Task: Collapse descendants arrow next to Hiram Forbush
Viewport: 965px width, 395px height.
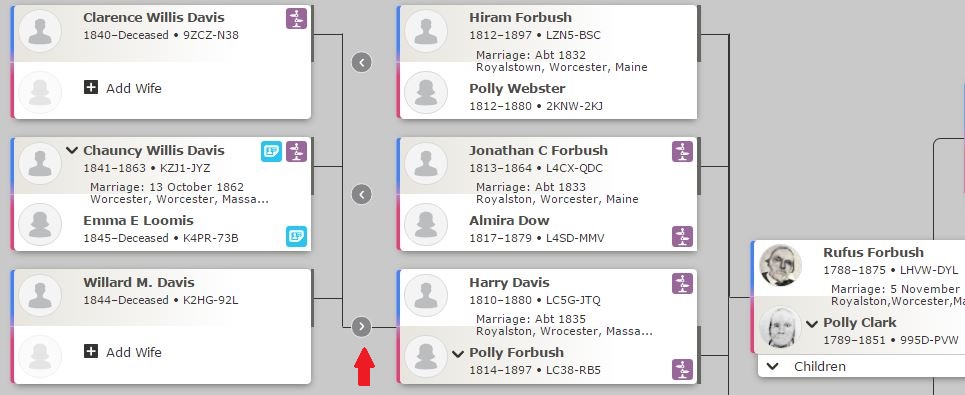Action: (361, 62)
